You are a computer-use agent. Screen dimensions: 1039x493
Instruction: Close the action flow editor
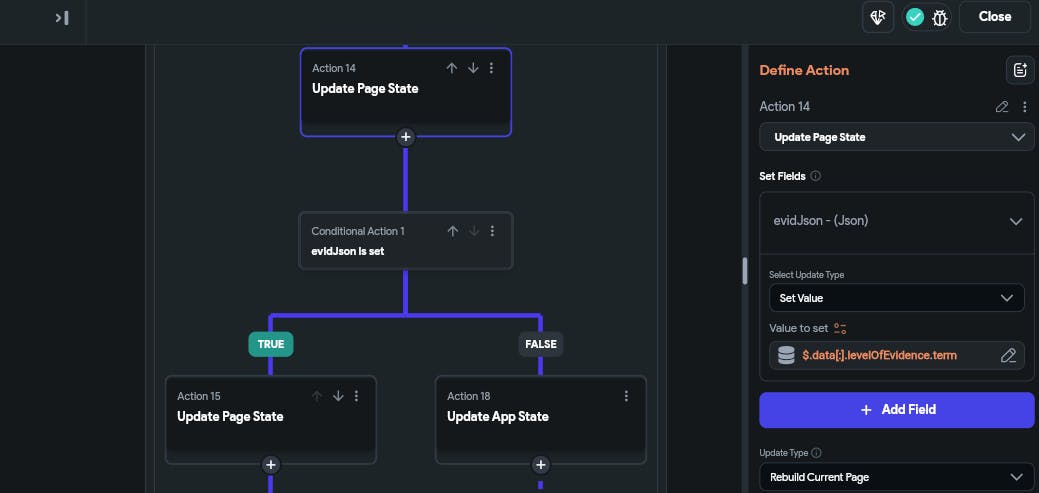(995, 17)
